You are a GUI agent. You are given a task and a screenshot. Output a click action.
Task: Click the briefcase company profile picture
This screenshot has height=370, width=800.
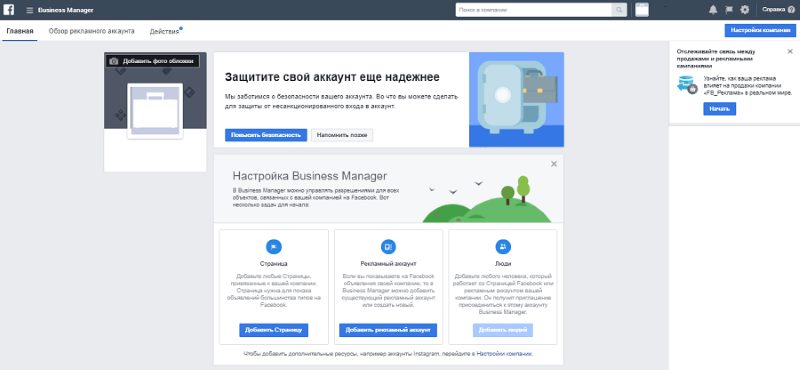pyautogui.click(x=155, y=111)
